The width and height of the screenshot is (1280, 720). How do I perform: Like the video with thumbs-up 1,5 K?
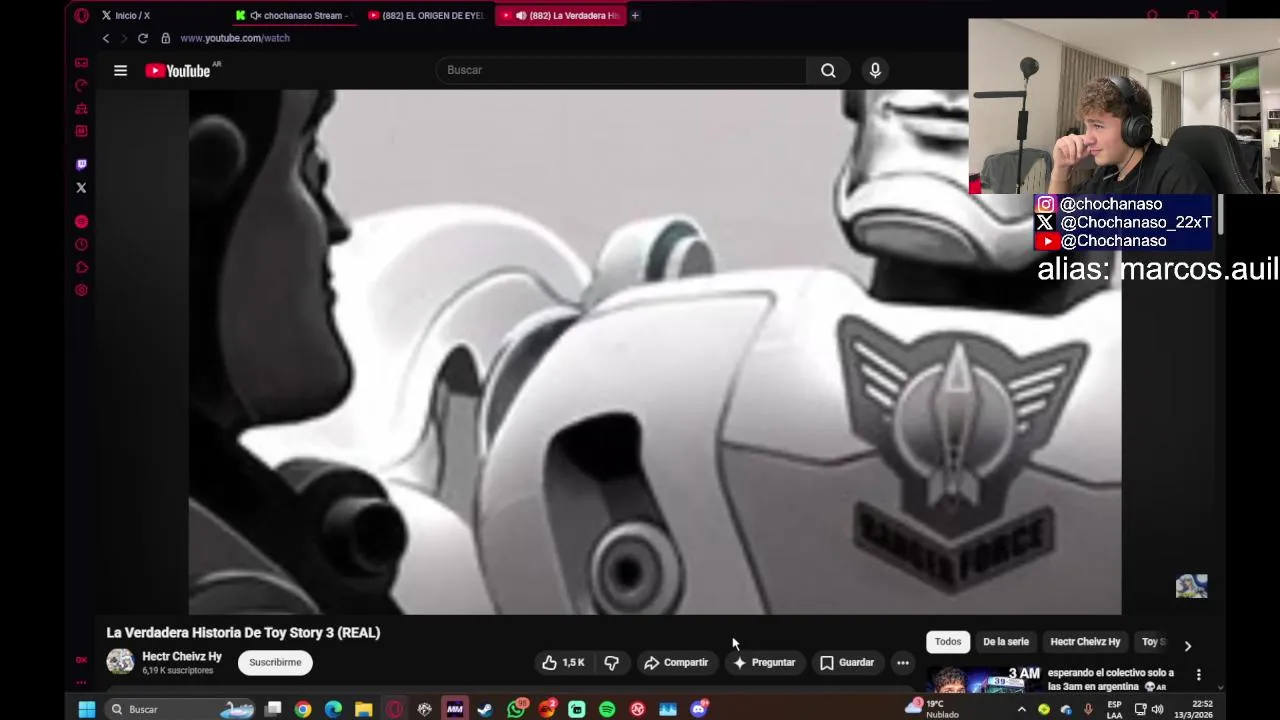click(563, 662)
